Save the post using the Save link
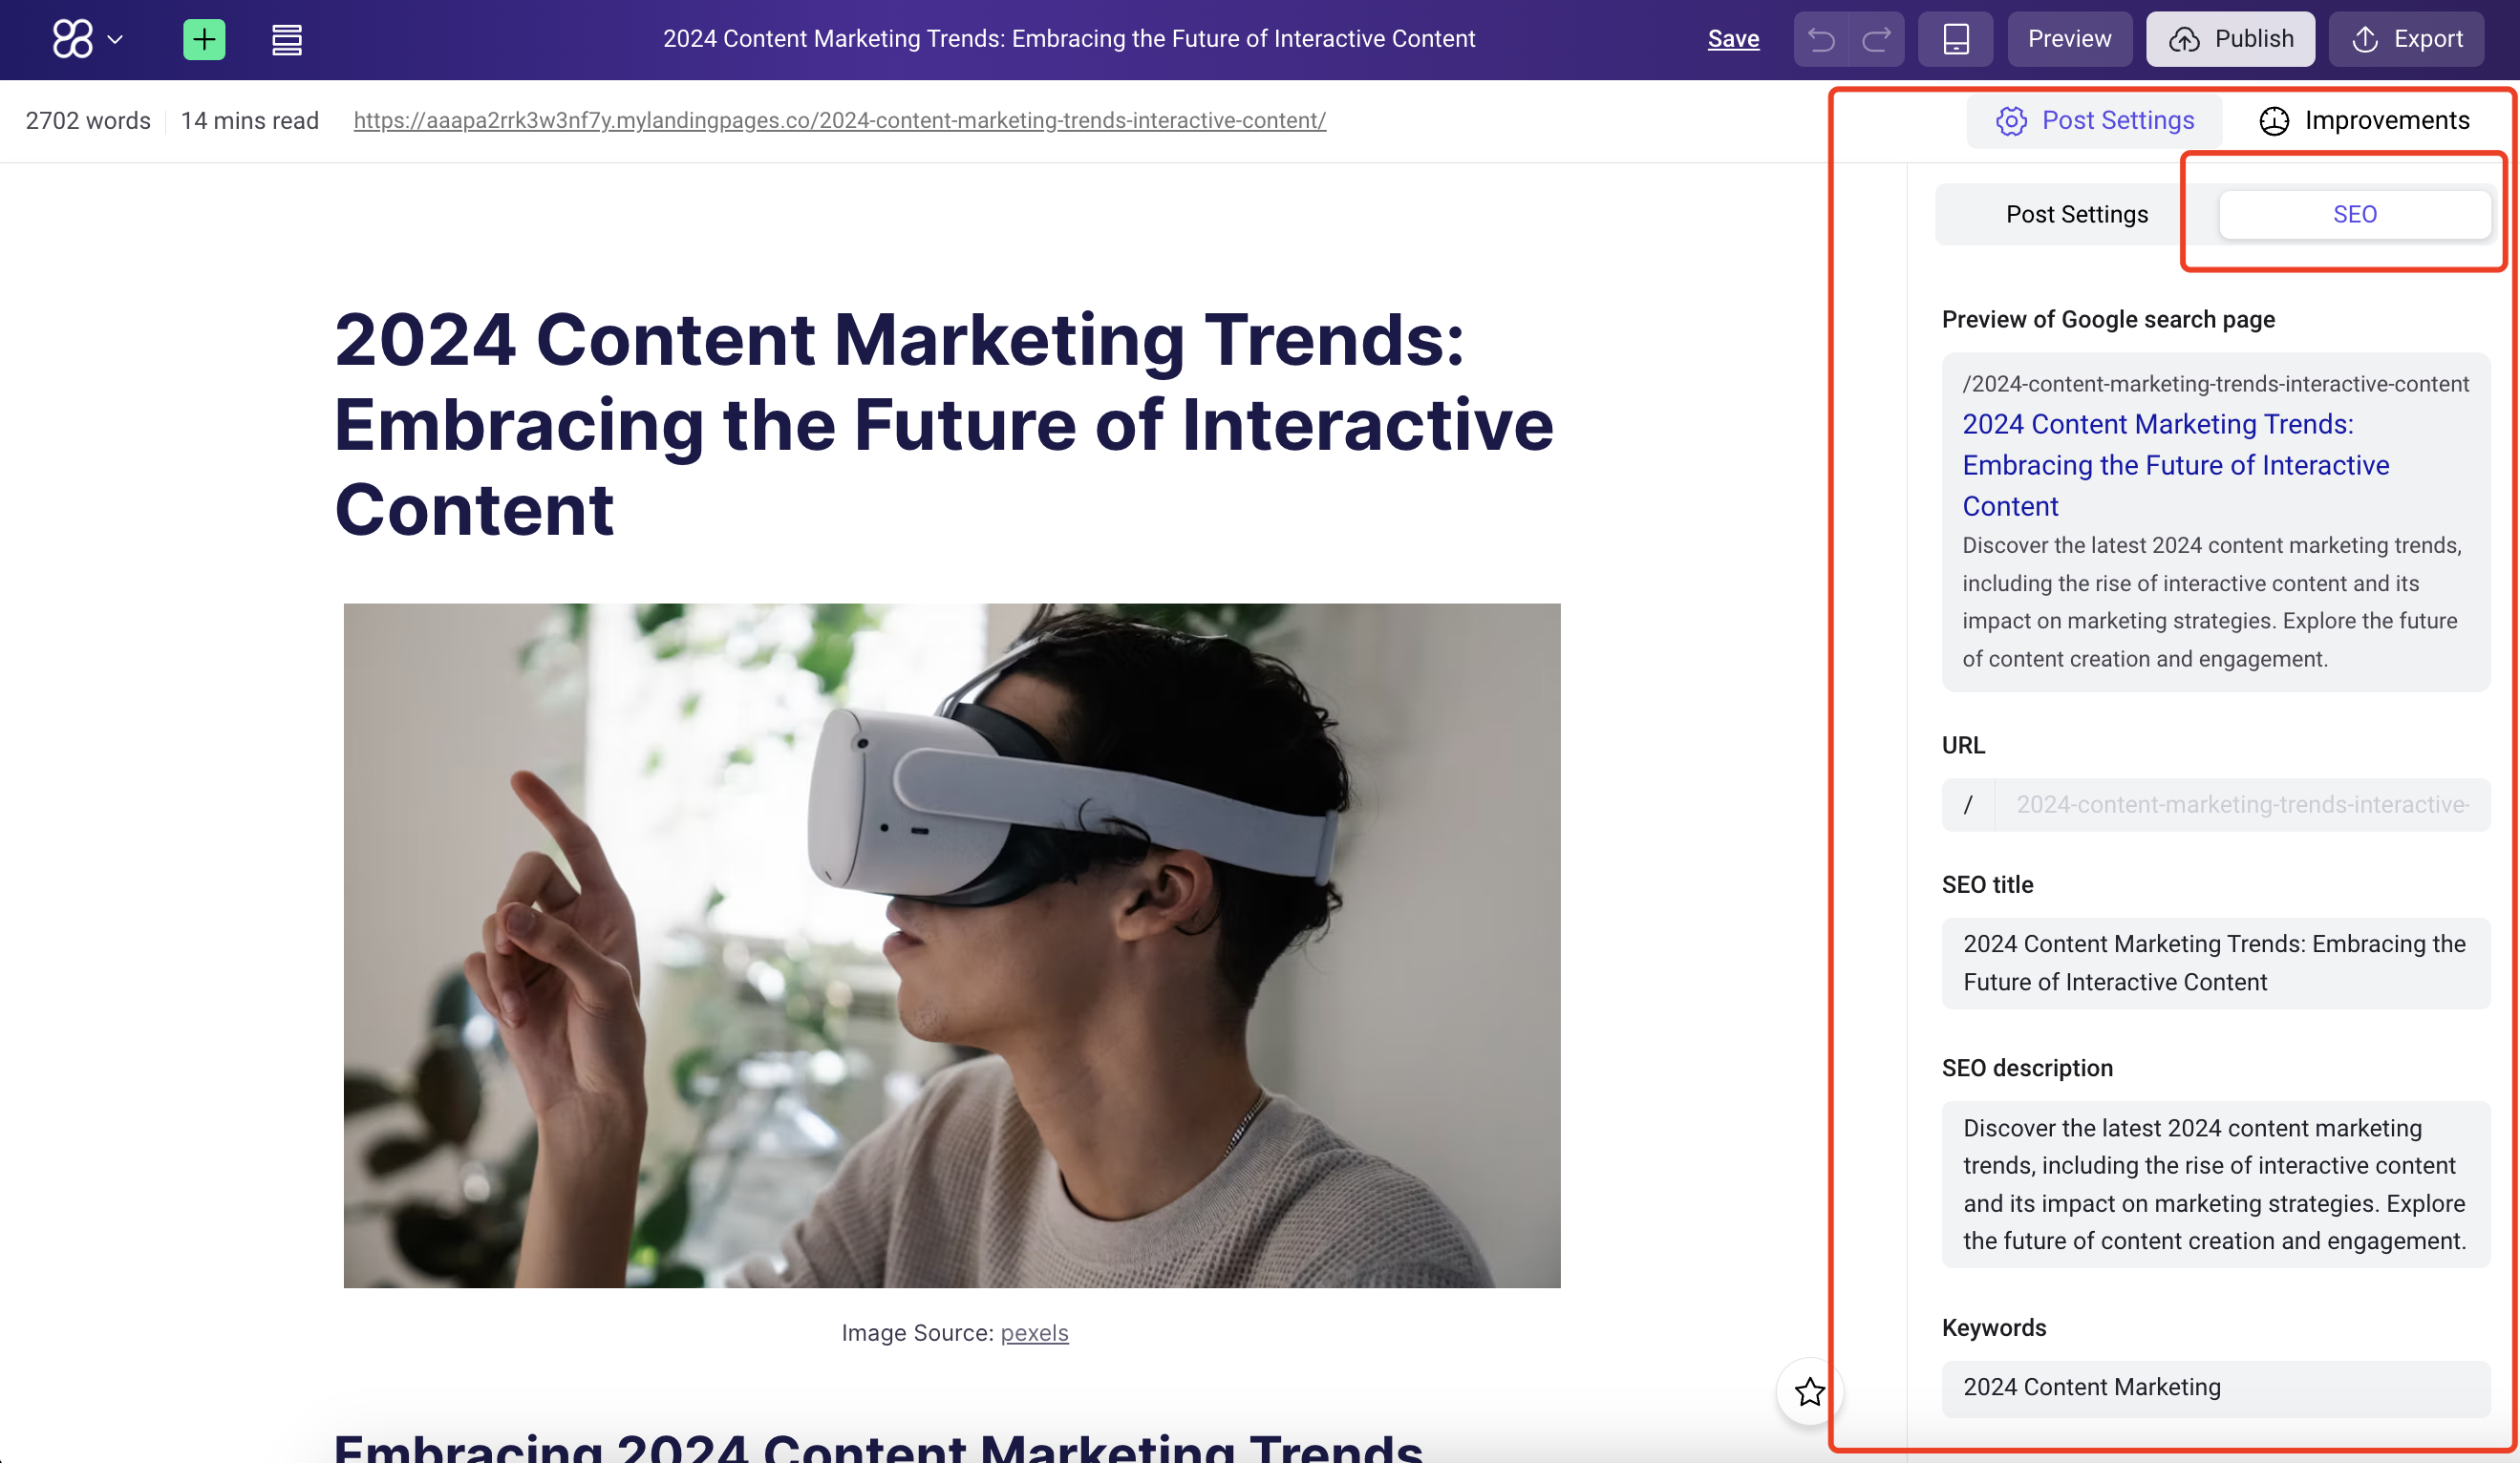This screenshot has width=2520, height=1463. pyautogui.click(x=1733, y=39)
